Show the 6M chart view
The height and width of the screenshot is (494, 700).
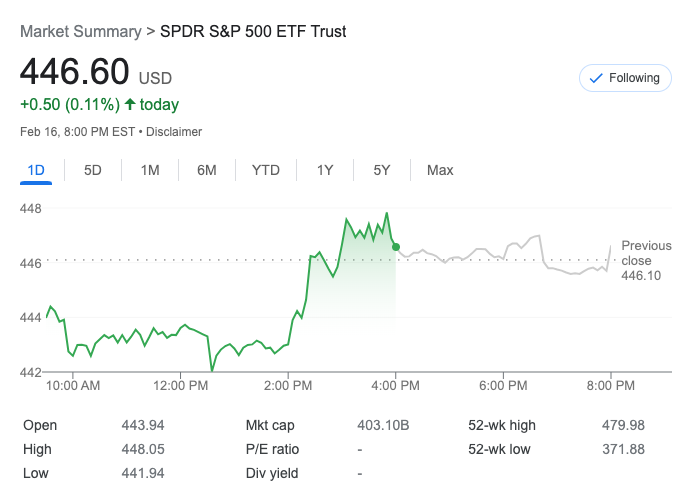click(x=207, y=170)
